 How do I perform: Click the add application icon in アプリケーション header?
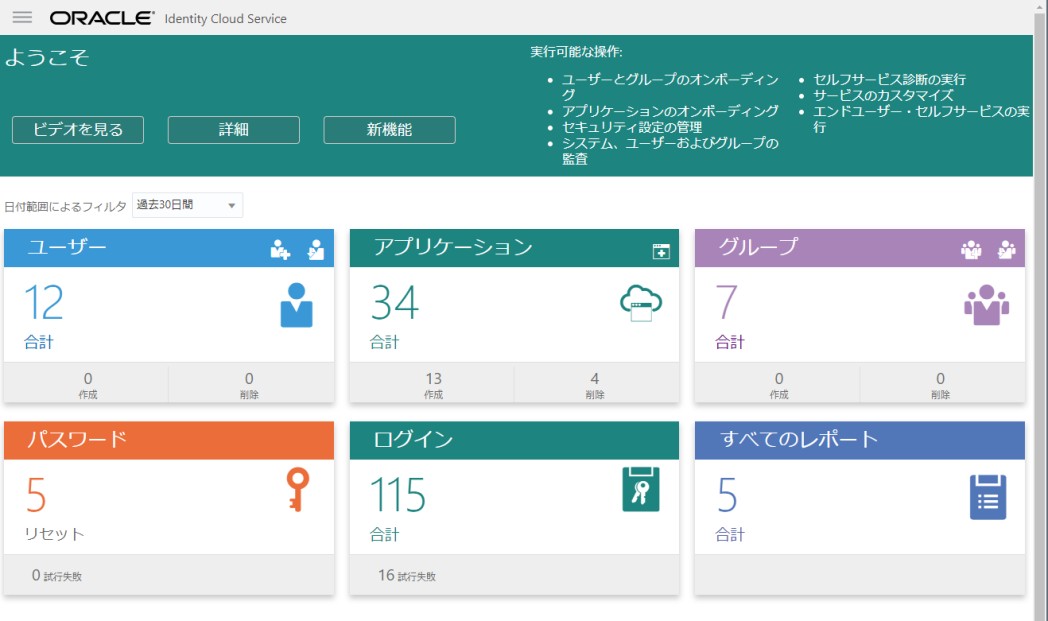tap(661, 251)
